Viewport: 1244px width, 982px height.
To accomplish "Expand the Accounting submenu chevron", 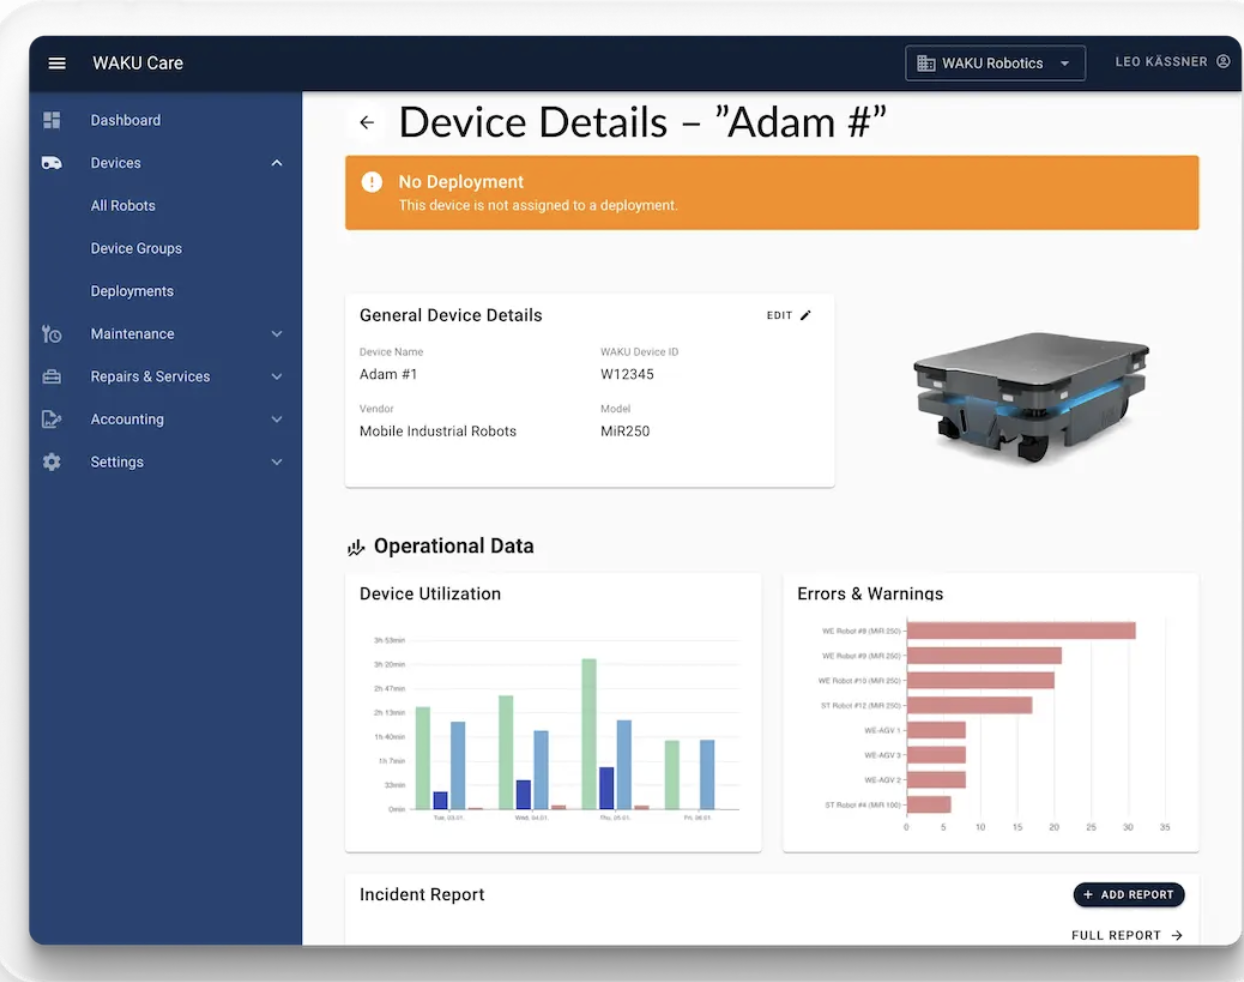I will click(x=277, y=420).
